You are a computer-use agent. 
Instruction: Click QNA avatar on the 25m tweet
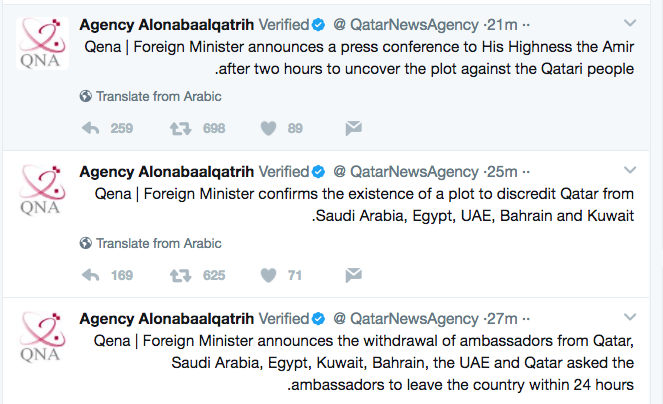pyautogui.click(x=42, y=190)
